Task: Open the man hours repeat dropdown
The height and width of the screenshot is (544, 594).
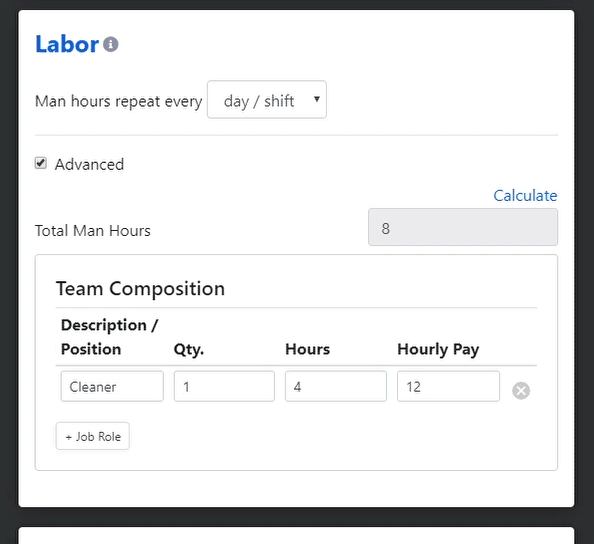Action: (267, 100)
